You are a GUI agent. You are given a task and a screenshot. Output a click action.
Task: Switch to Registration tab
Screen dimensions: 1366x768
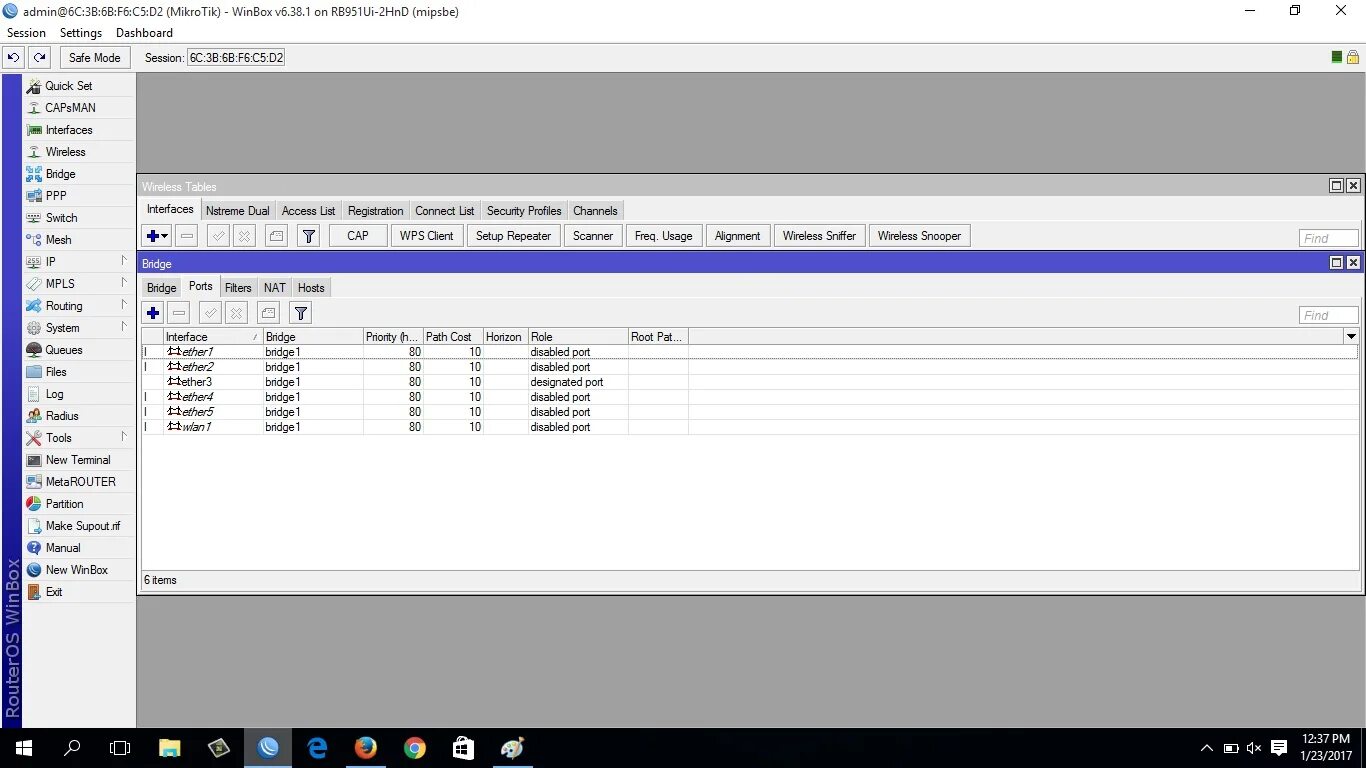pos(375,211)
